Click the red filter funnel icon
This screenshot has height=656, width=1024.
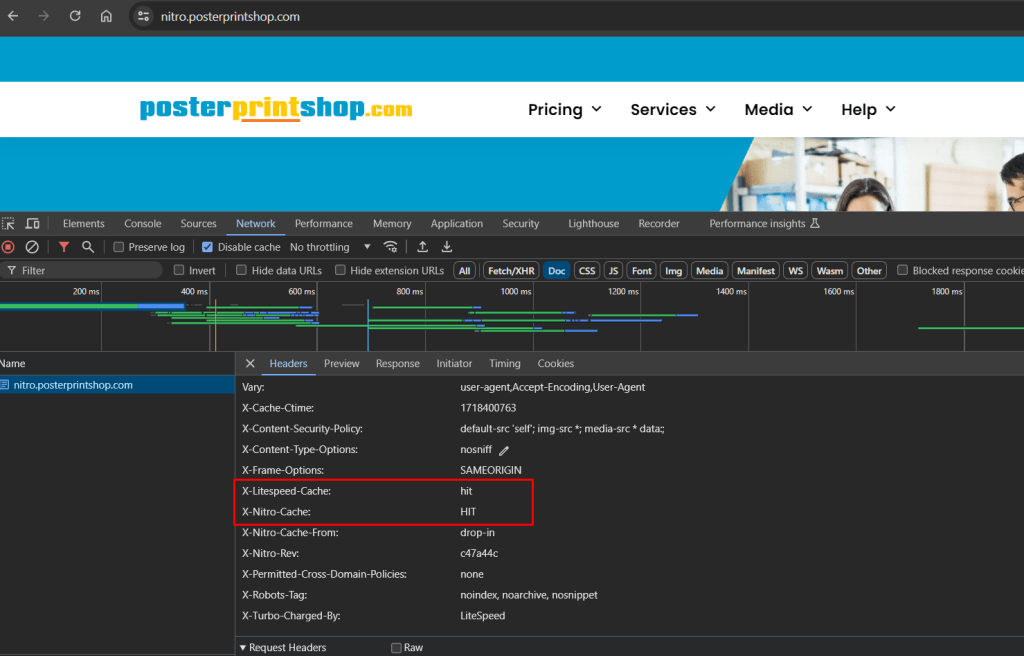coord(64,247)
